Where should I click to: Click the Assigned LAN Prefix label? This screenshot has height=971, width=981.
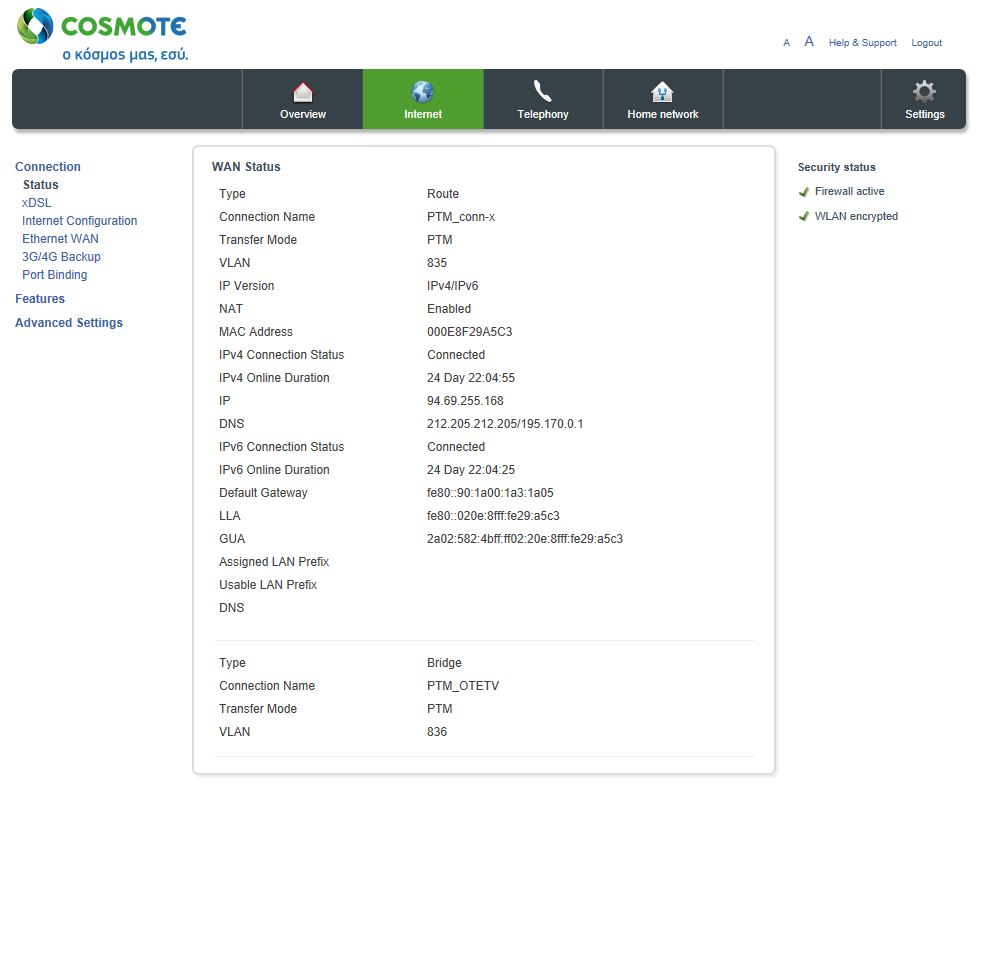pyautogui.click(x=274, y=562)
